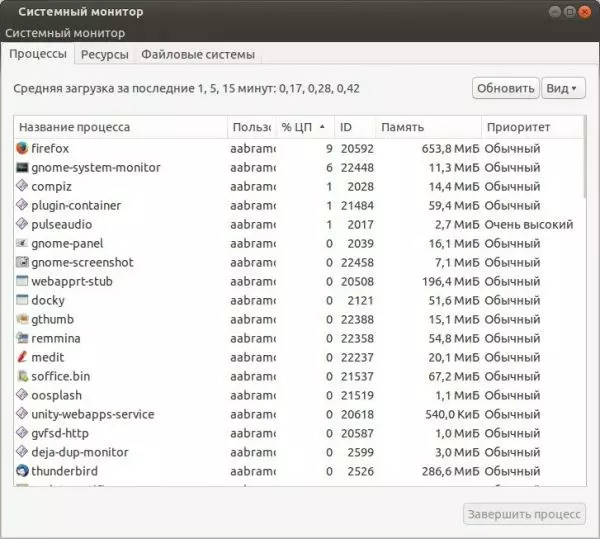Switch to the Ресурсы tab
The image size is (600, 539).
click(104, 54)
